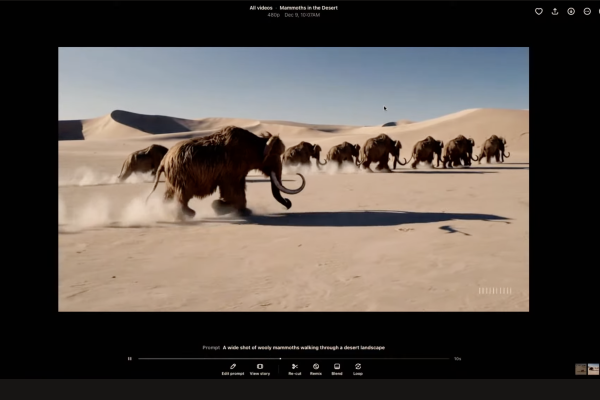Image resolution: width=600 pixels, height=400 pixels.
Task: Go back to All videos
Action: (260, 8)
